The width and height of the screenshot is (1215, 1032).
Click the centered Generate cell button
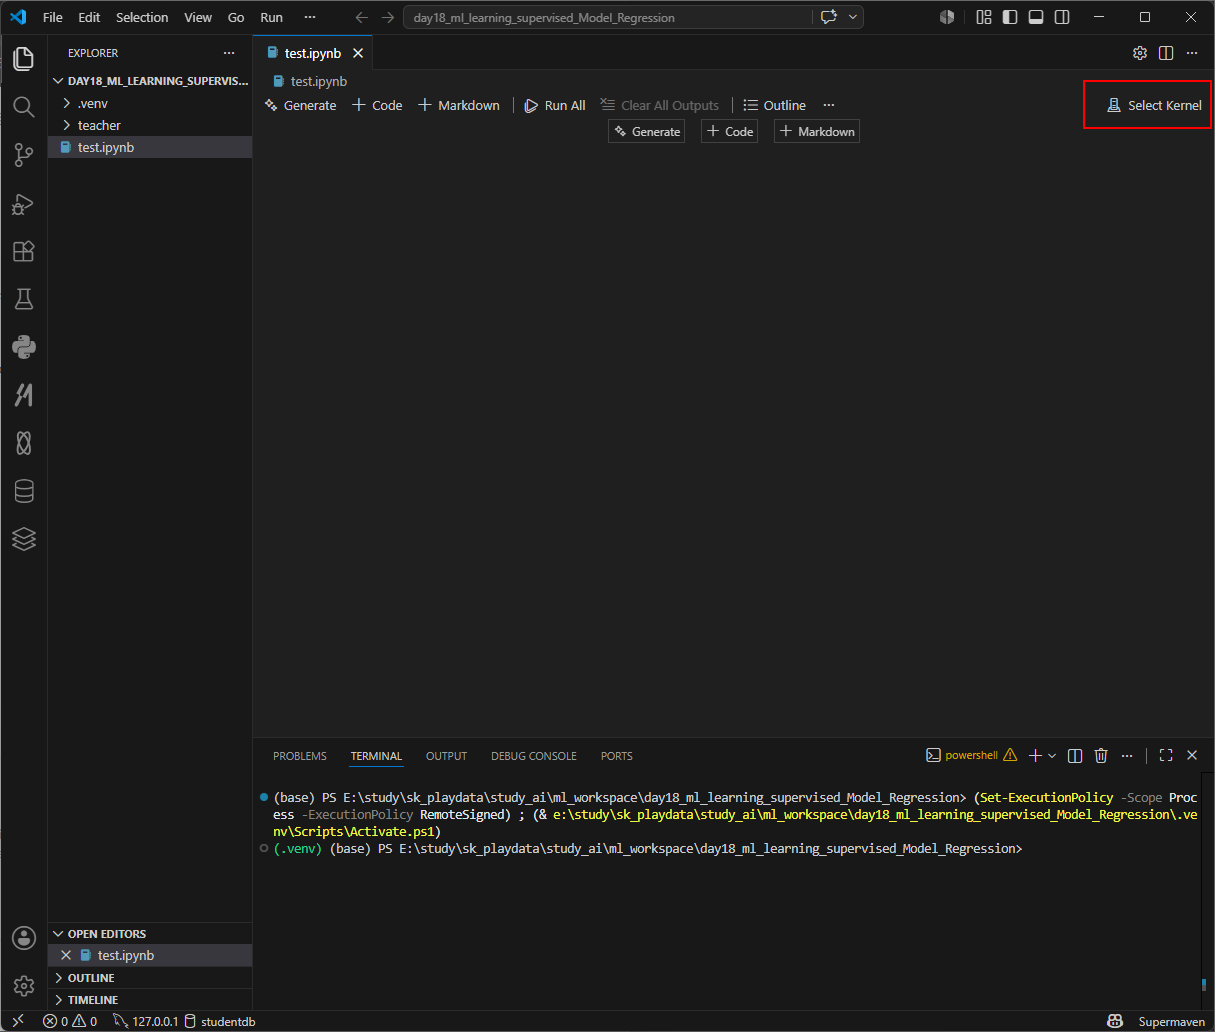coord(647,131)
